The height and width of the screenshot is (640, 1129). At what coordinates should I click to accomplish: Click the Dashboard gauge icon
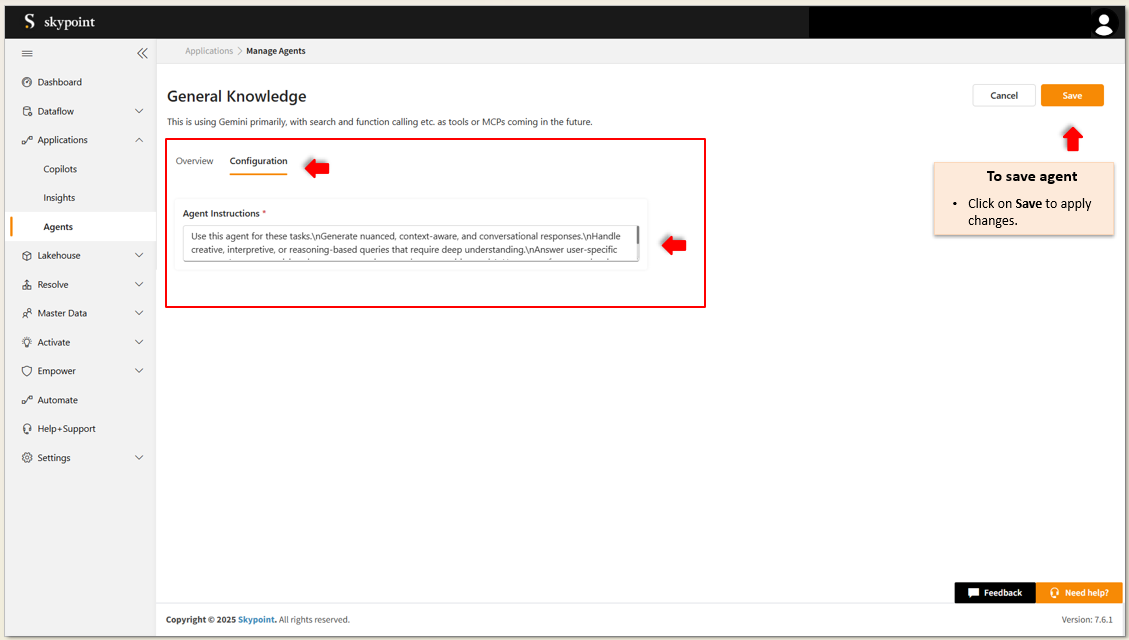pyautogui.click(x=27, y=82)
